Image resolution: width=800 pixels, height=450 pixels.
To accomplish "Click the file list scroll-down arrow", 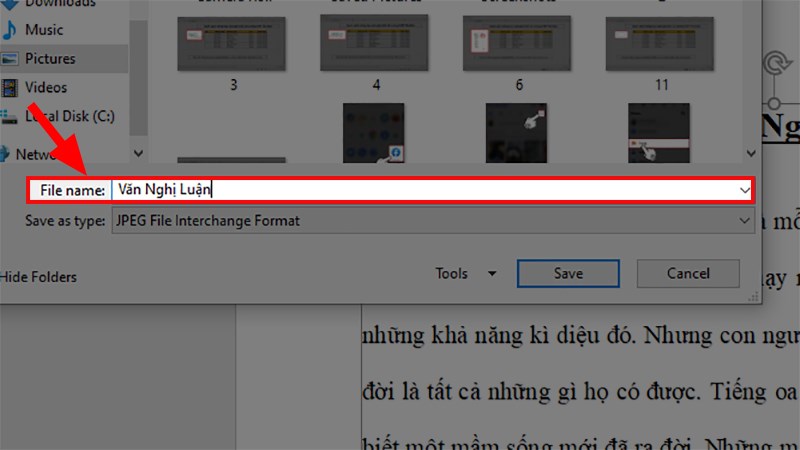I will (x=751, y=153).
